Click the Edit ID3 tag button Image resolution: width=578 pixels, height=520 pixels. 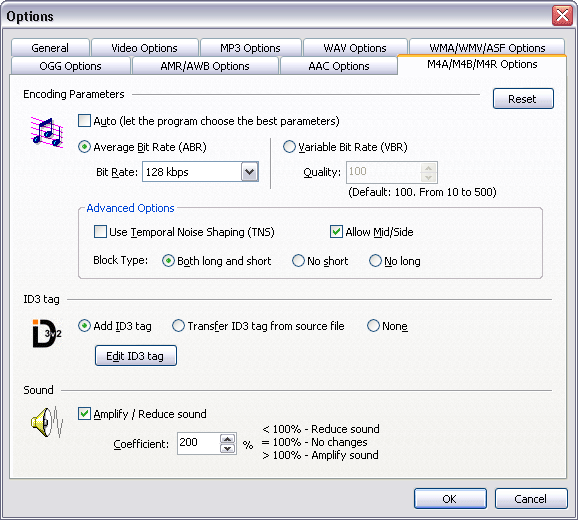point(136,356)
